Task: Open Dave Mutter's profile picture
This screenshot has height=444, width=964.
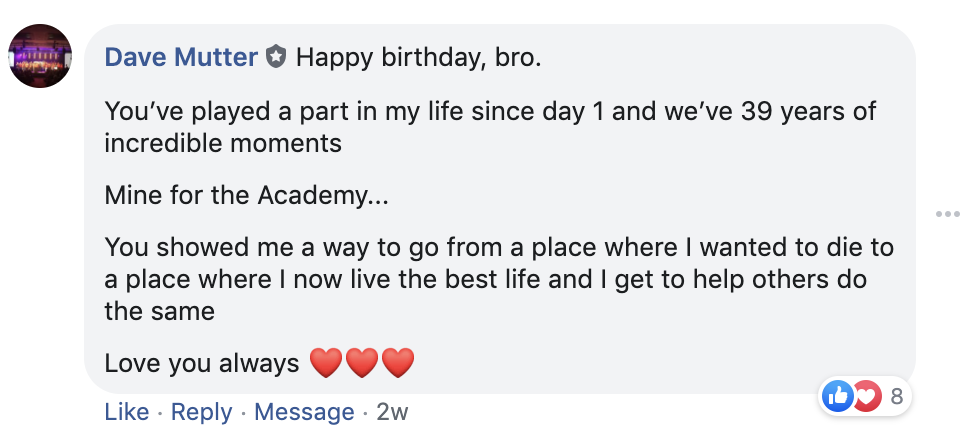Action: click(x=40, y=56)
